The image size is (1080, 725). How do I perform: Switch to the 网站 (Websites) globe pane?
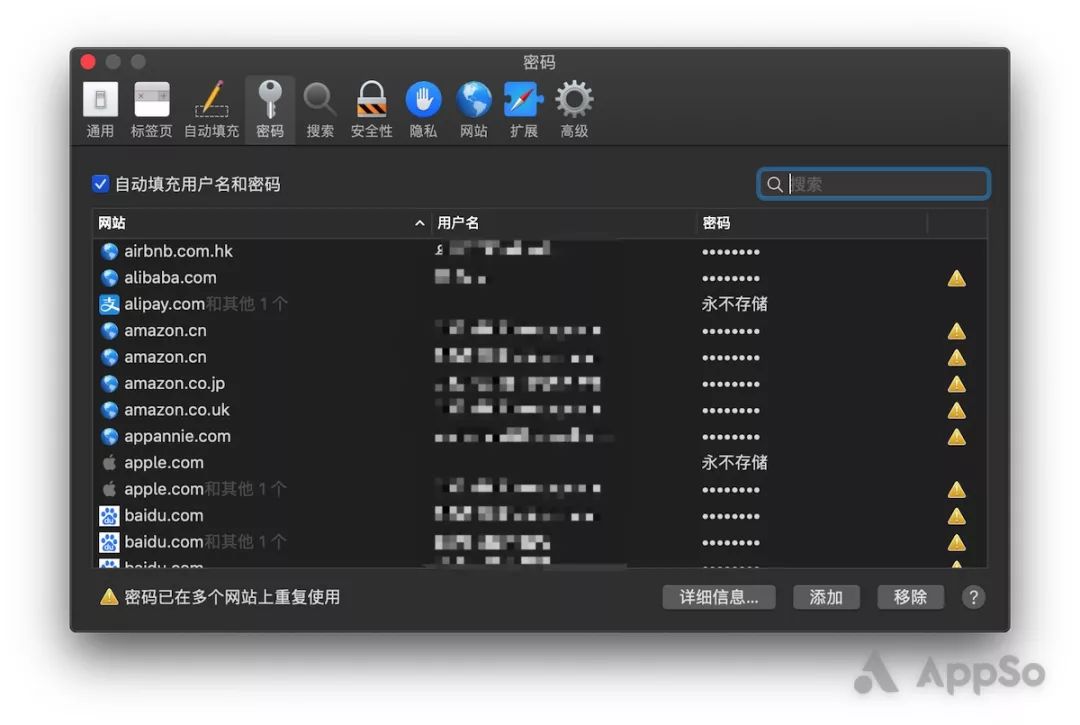474,110
